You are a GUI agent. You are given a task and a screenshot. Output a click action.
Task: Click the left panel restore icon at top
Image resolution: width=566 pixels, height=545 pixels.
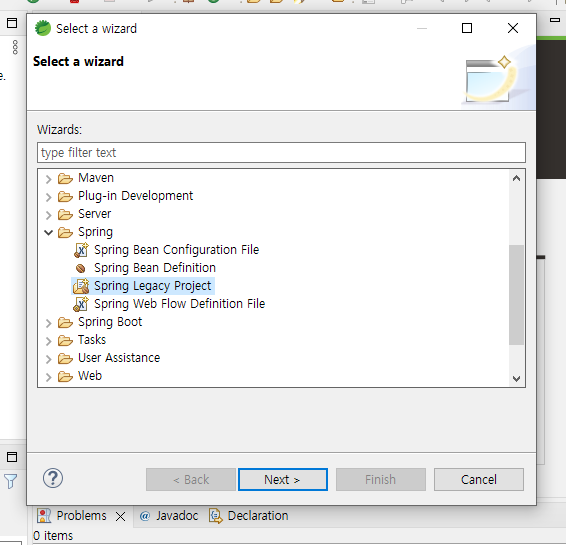pos(12,23)
